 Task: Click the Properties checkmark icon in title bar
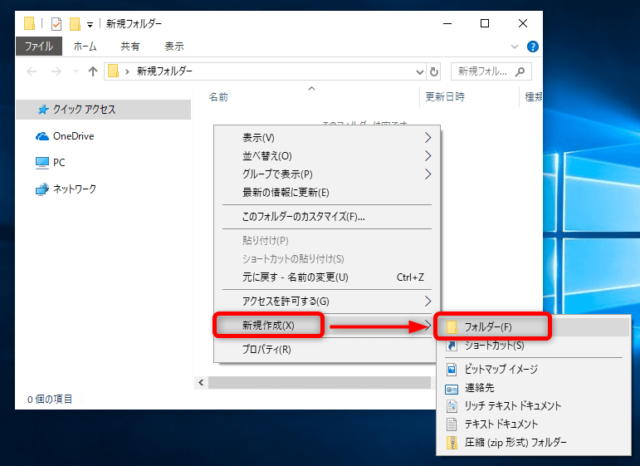[x=56, y=24]
